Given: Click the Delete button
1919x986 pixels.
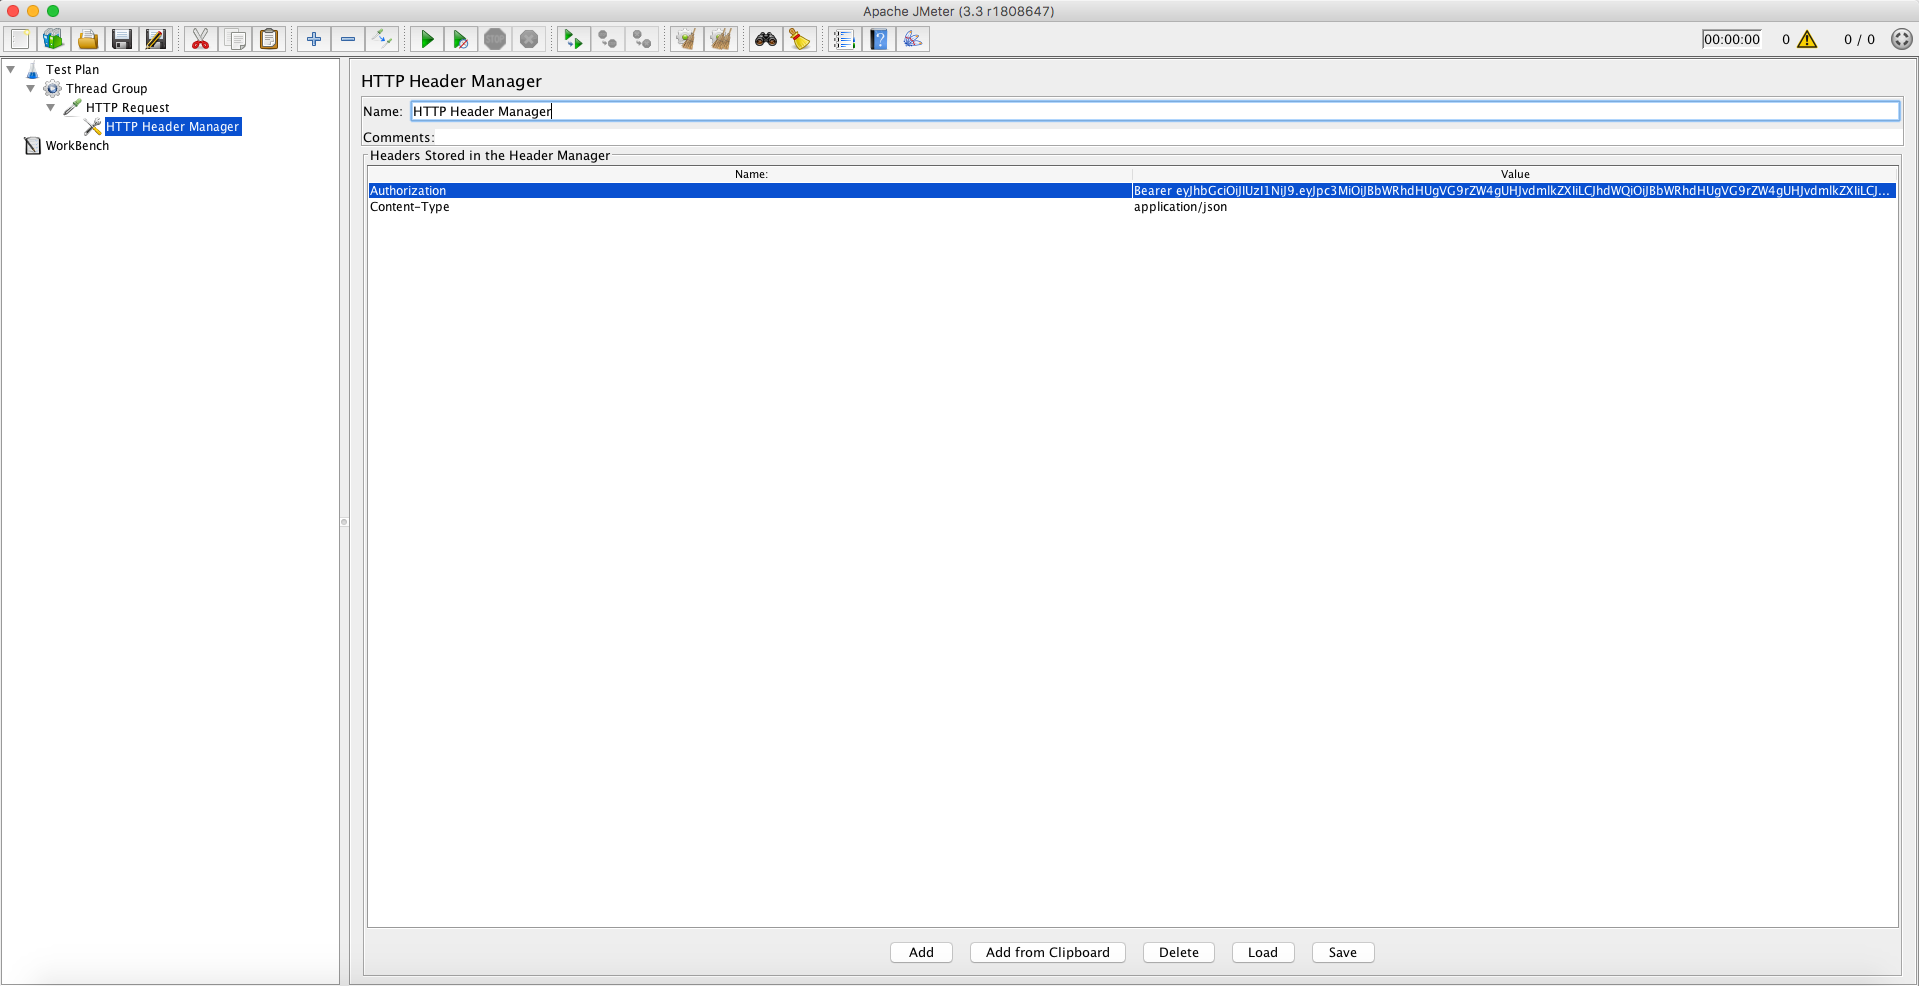Looking at the screenshot, I should coord(1178,952).
